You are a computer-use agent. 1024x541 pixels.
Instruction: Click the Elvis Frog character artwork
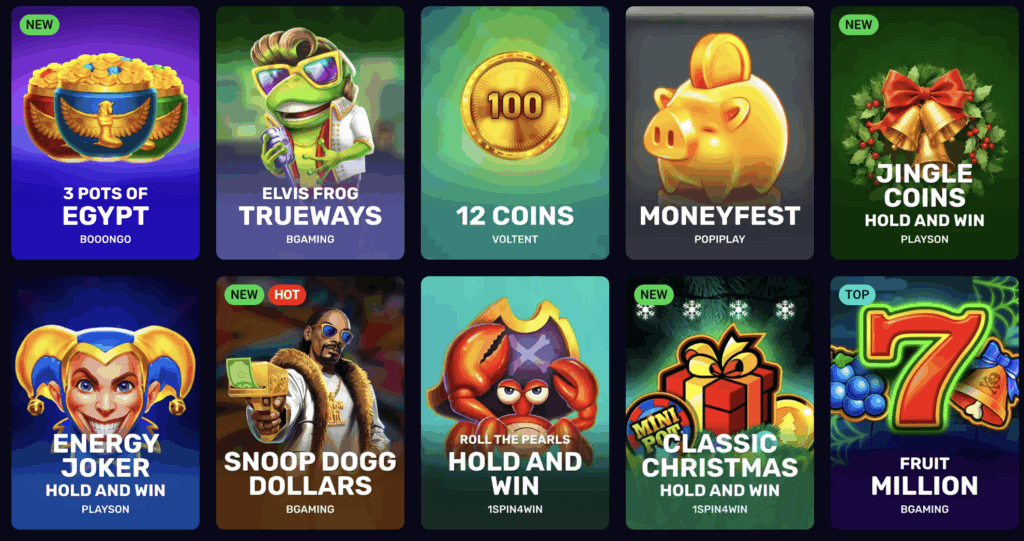(311, 108)
